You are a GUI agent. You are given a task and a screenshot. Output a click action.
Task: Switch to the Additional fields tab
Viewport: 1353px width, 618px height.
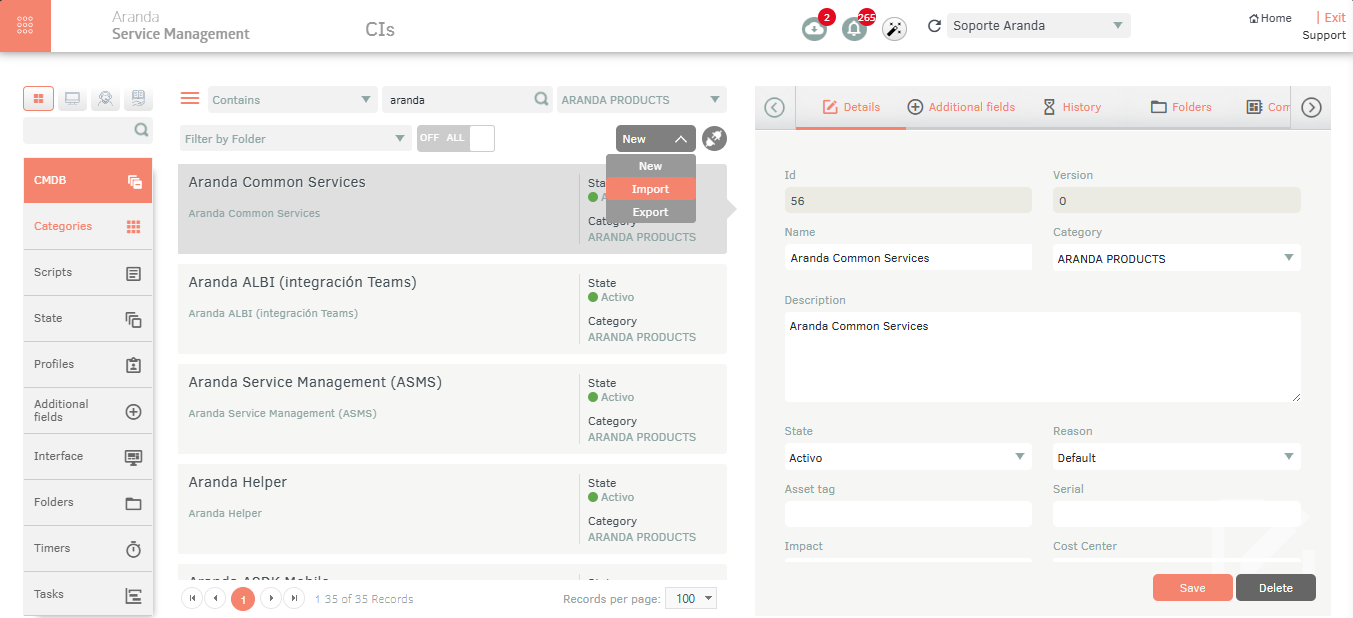[961, 107]
